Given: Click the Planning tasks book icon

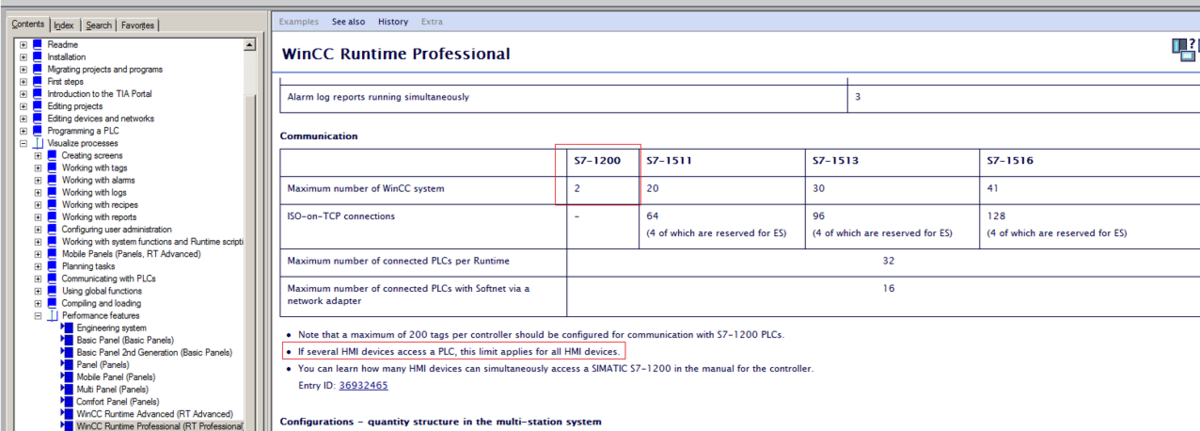Looking at the screenshot, I should [x=51, y=266].
